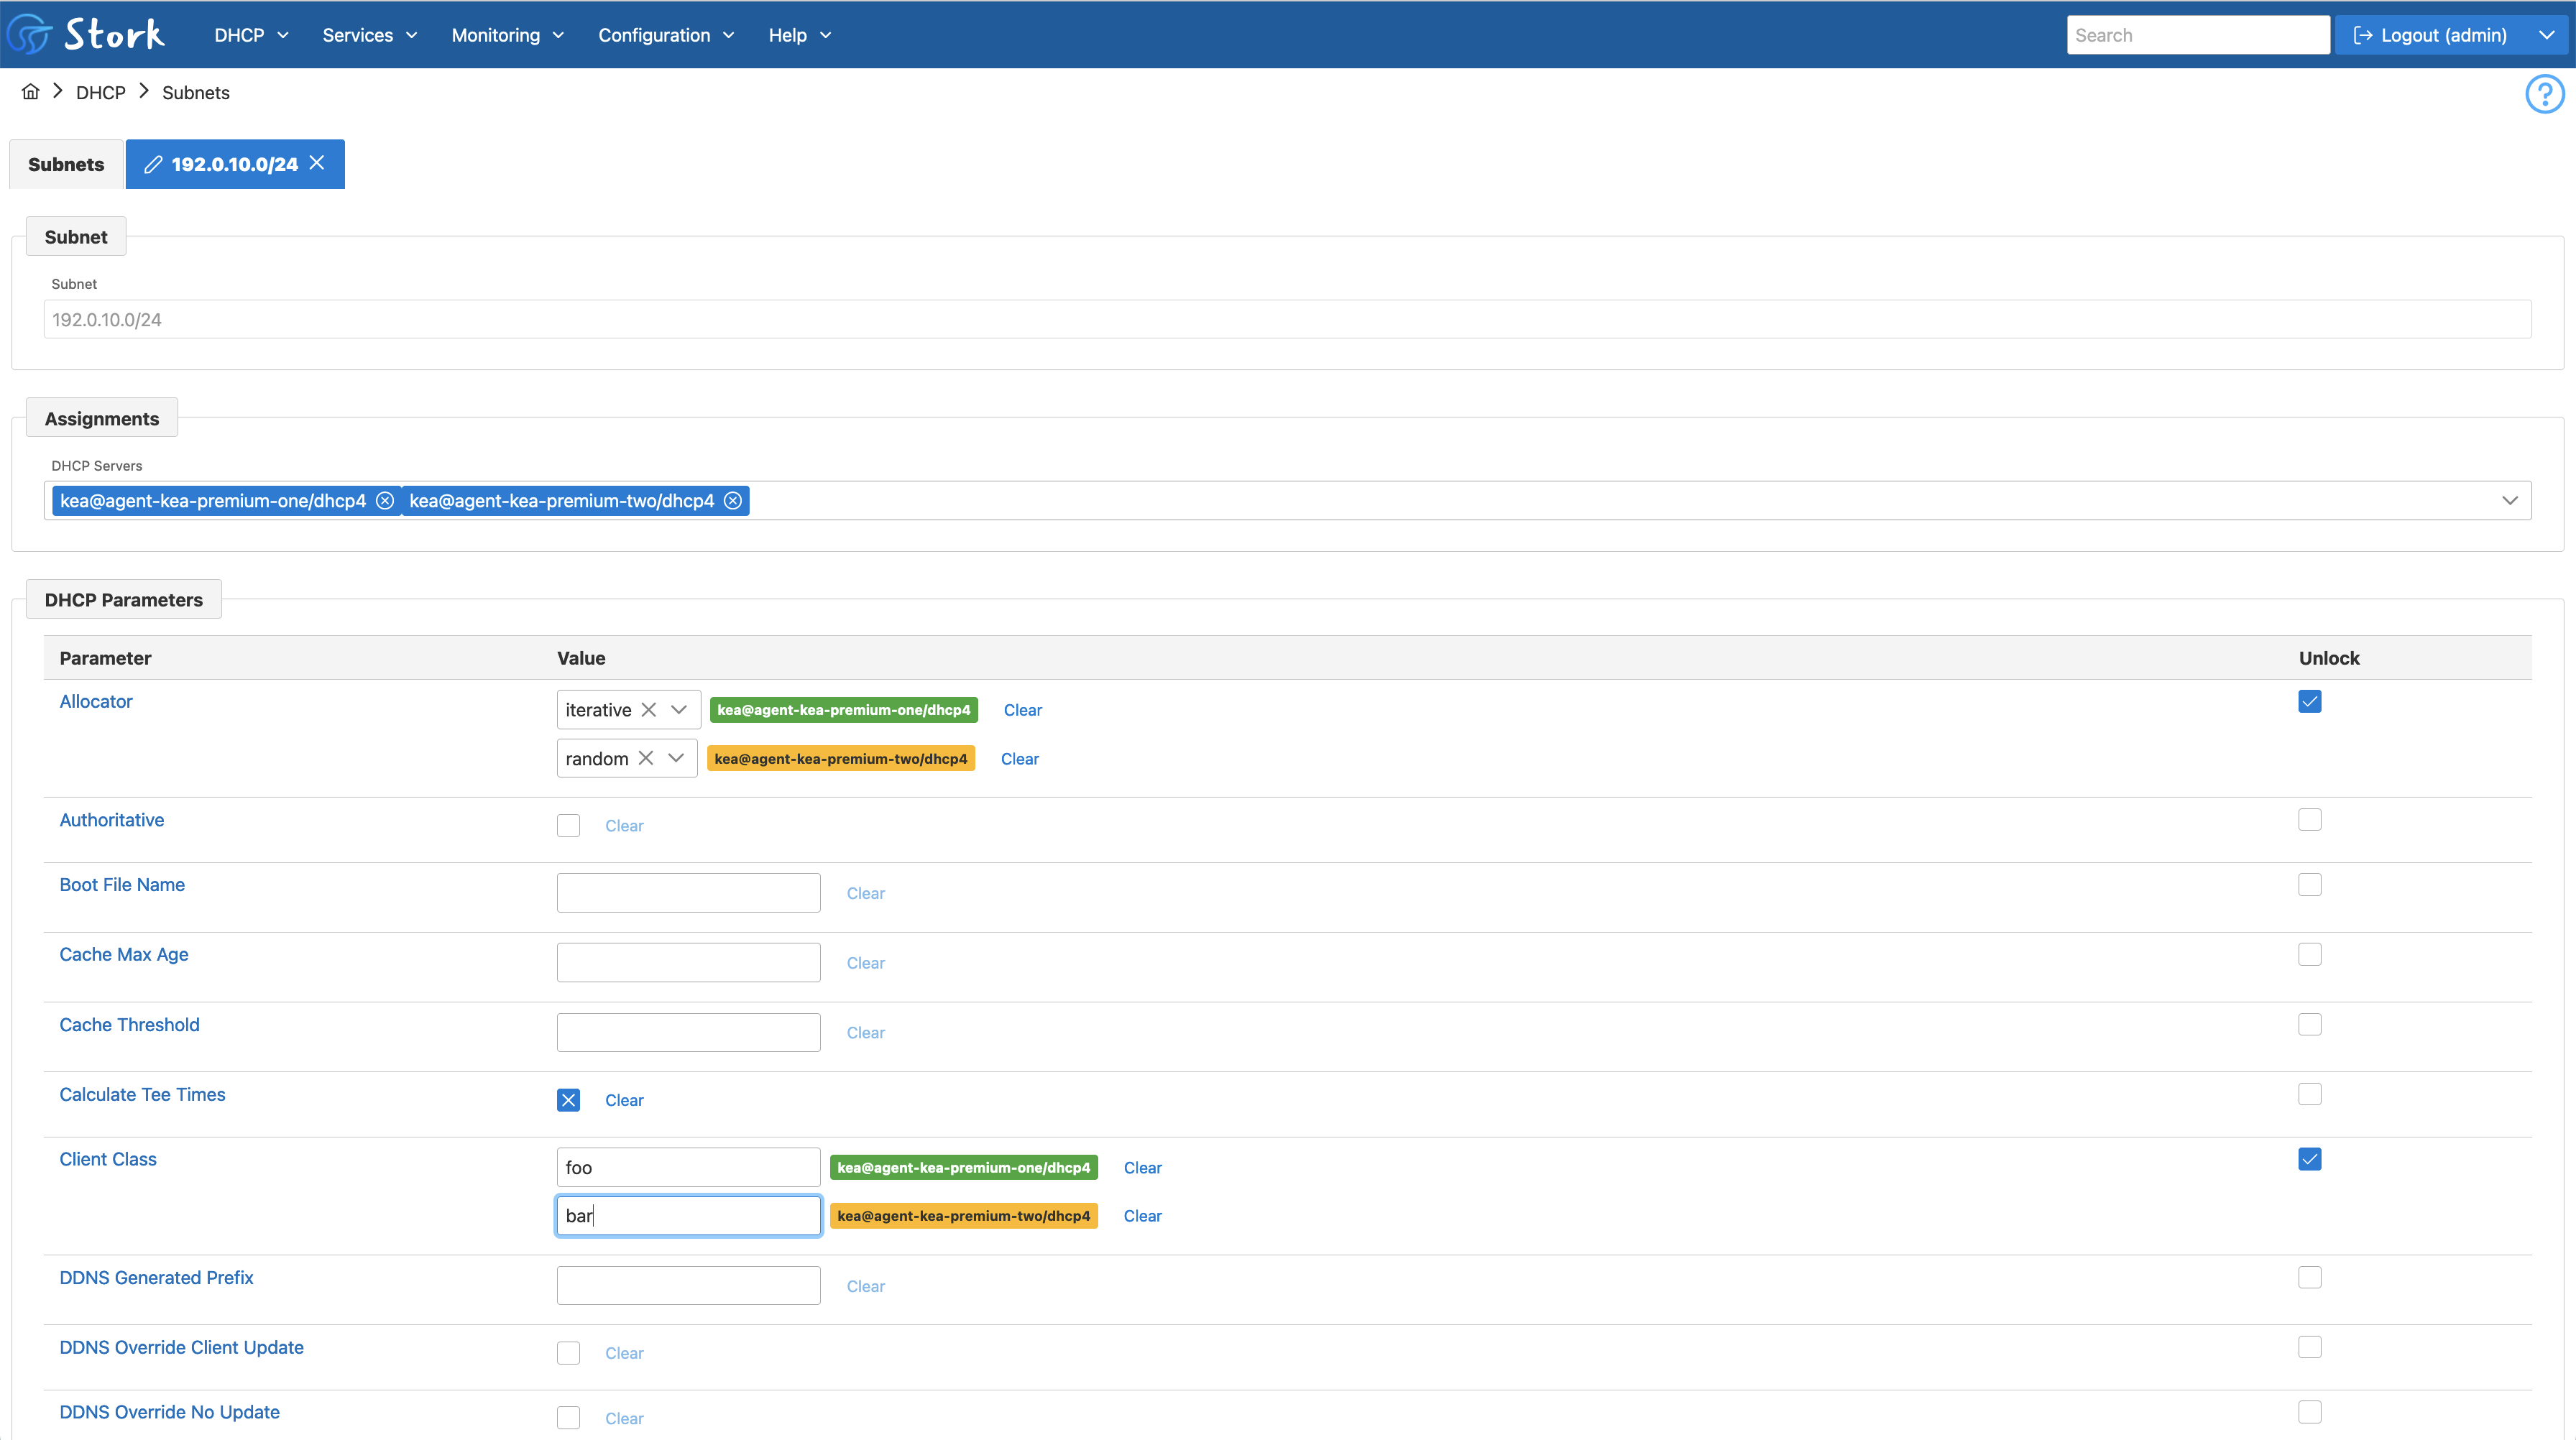Open the Authoritative parameter link
This screenshot has width=2576, height=1440.
click(x=112, y=820)
